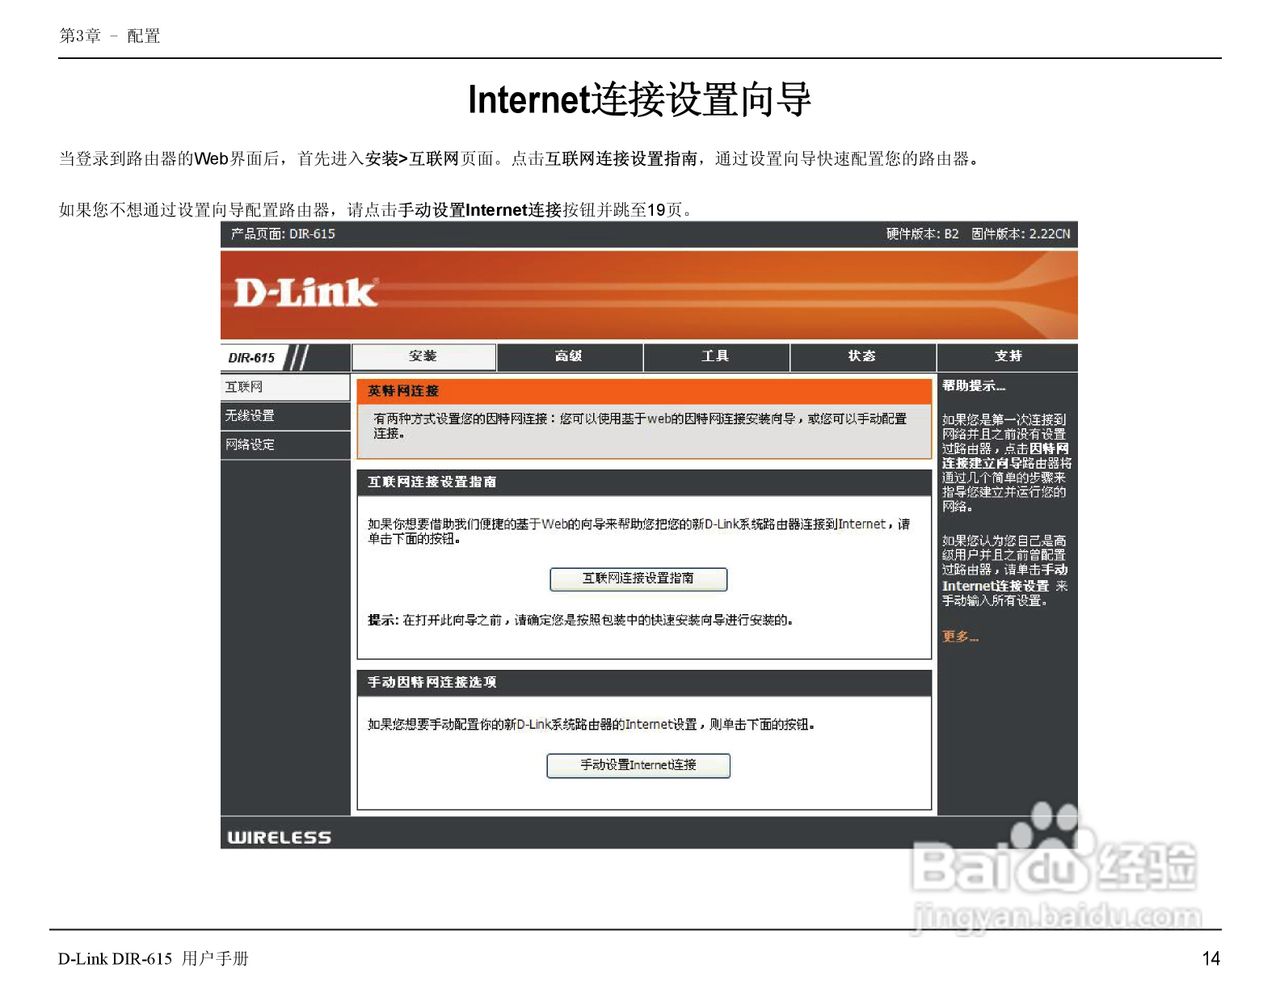
Task: Select the 状态 tab
Action: click(863, 357)
